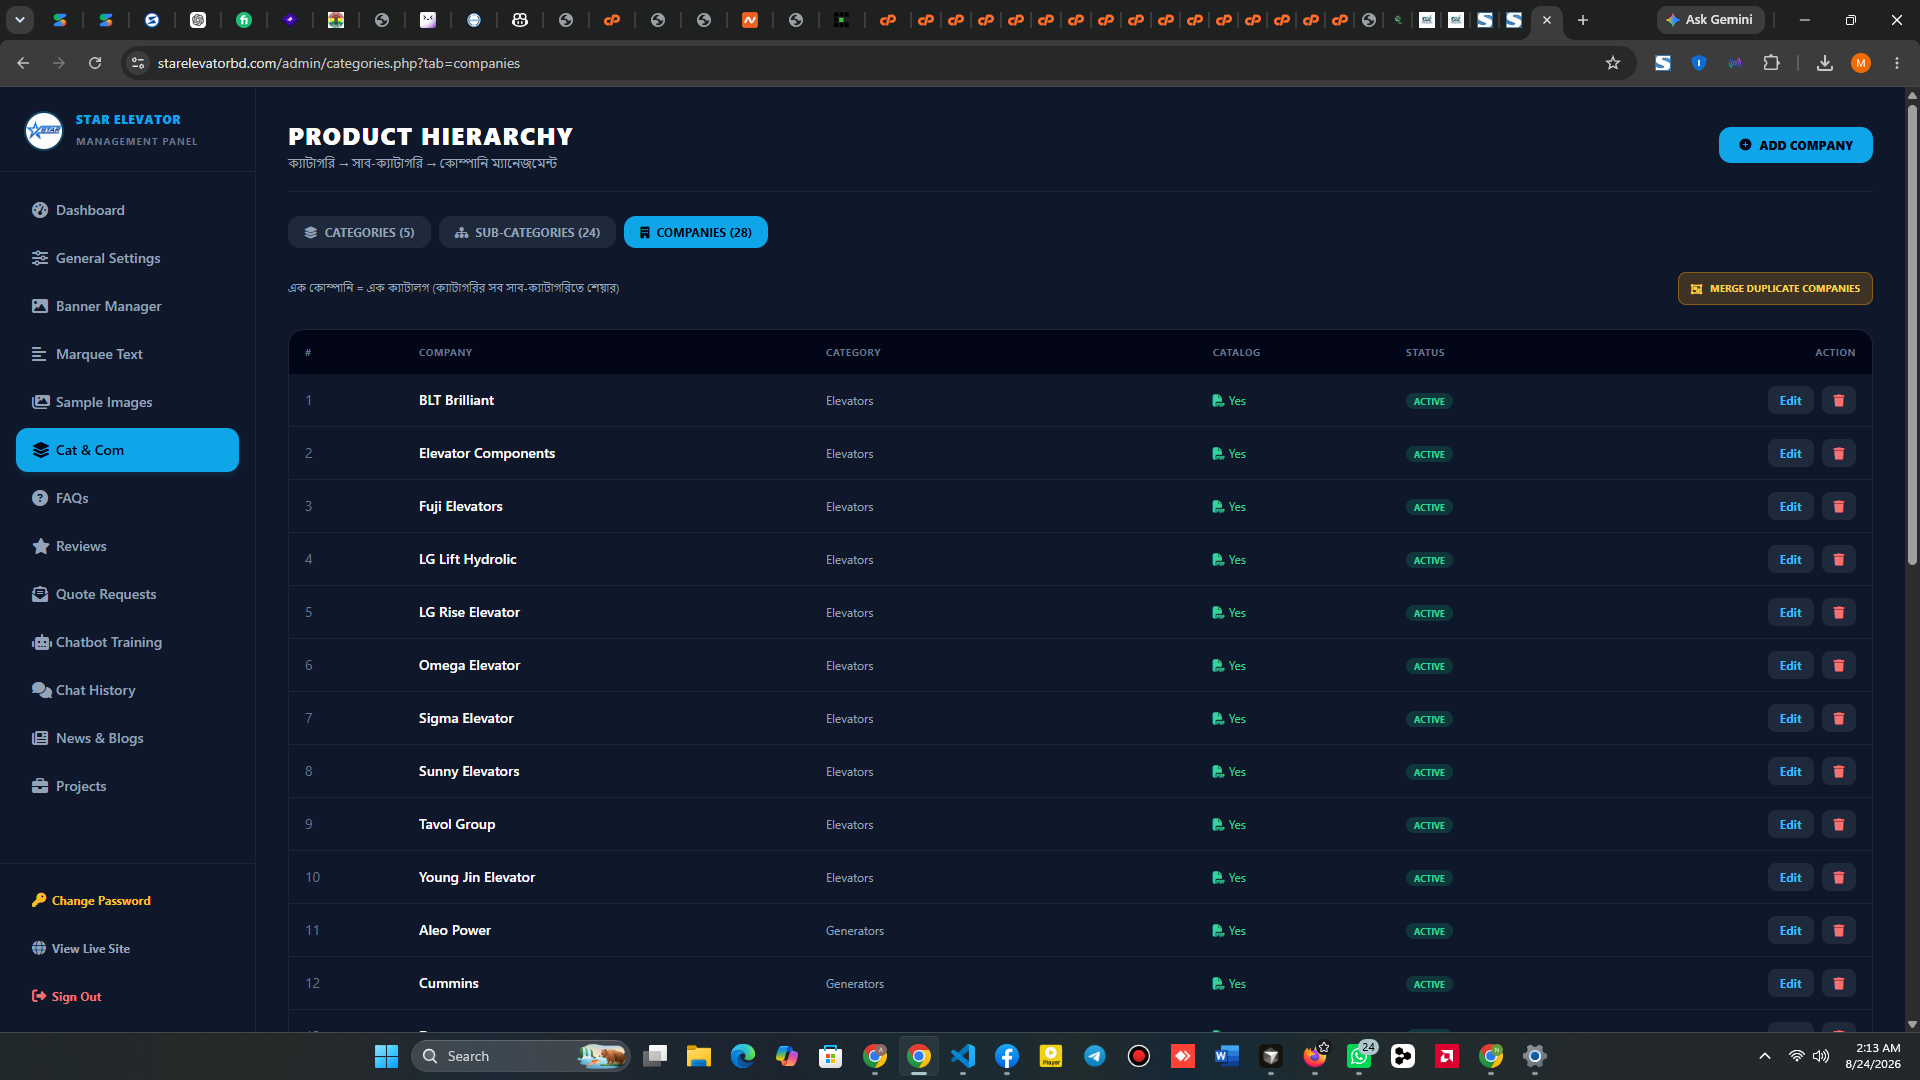Open Quote Requests
Image resolution: width=1920 pixels, height=1080 pixels.
tap(127, 594)
